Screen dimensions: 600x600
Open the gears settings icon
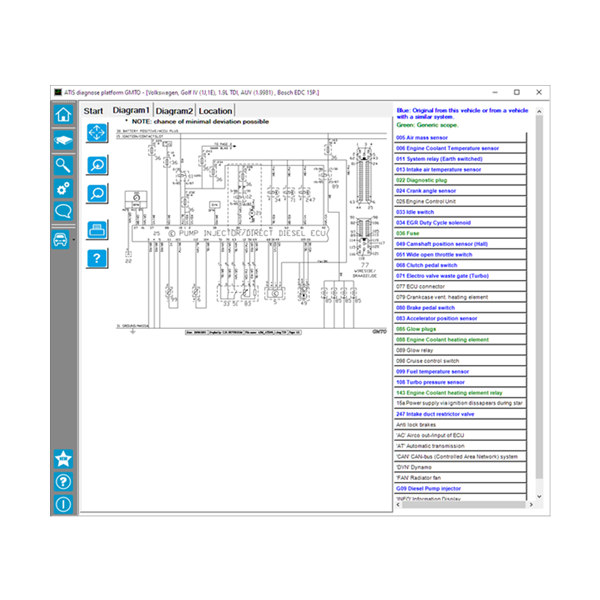(x=63, y=189)
